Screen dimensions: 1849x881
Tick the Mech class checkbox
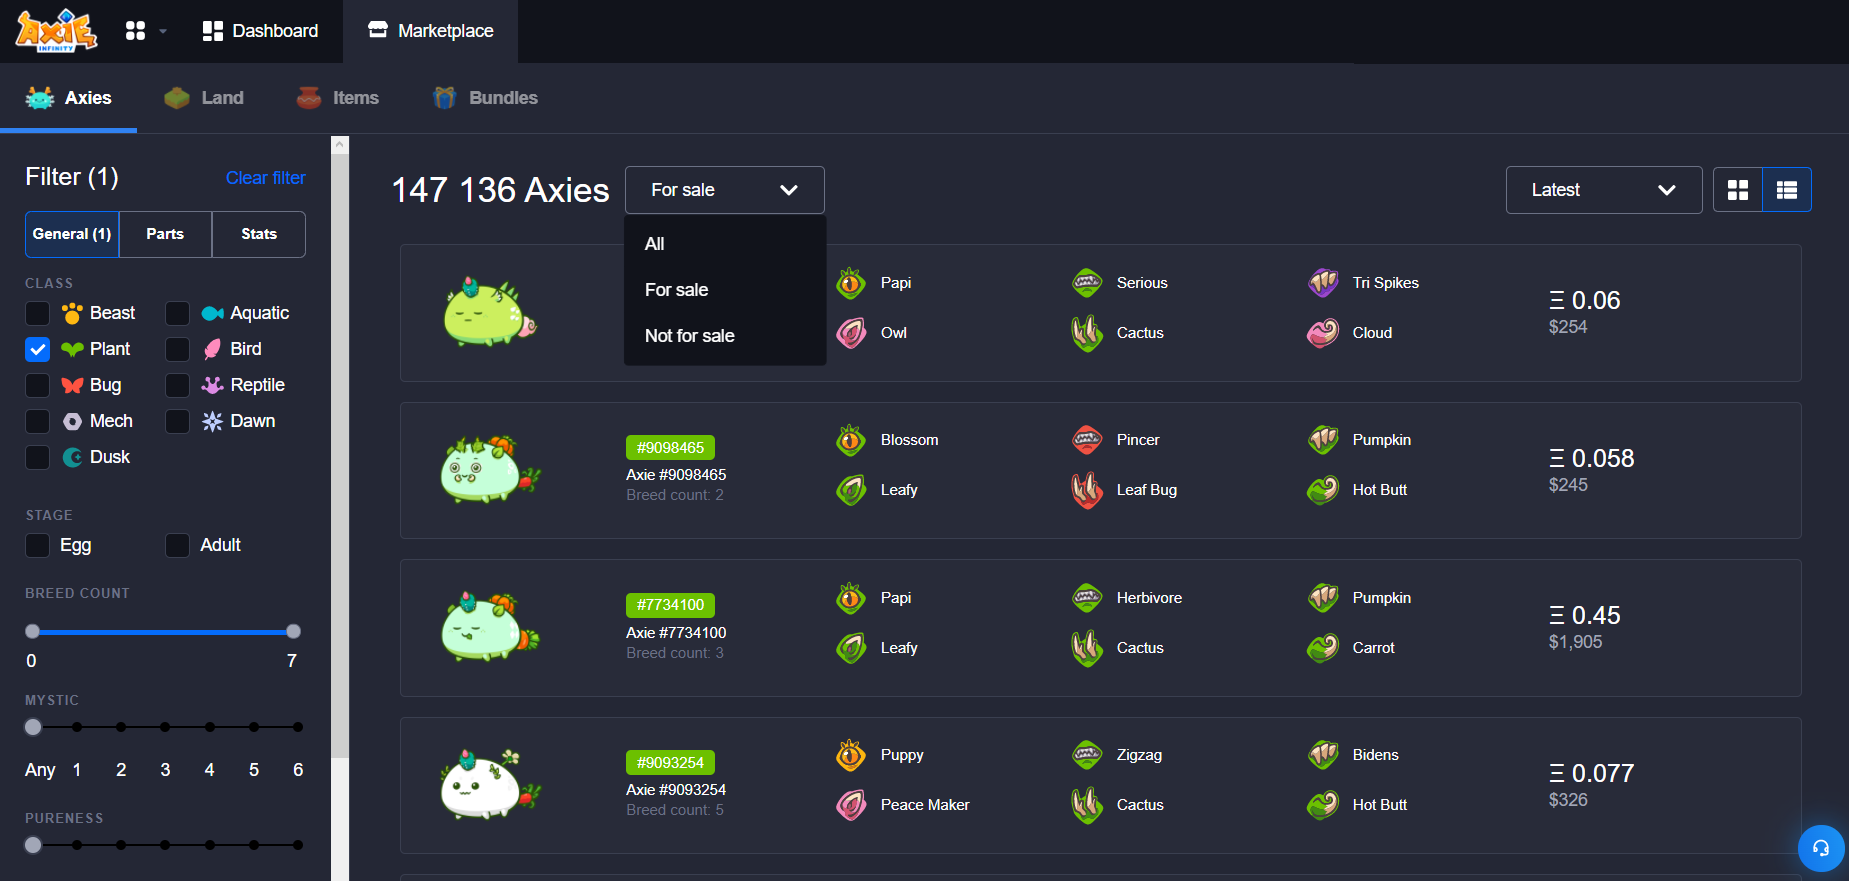[x=37, y=421]
